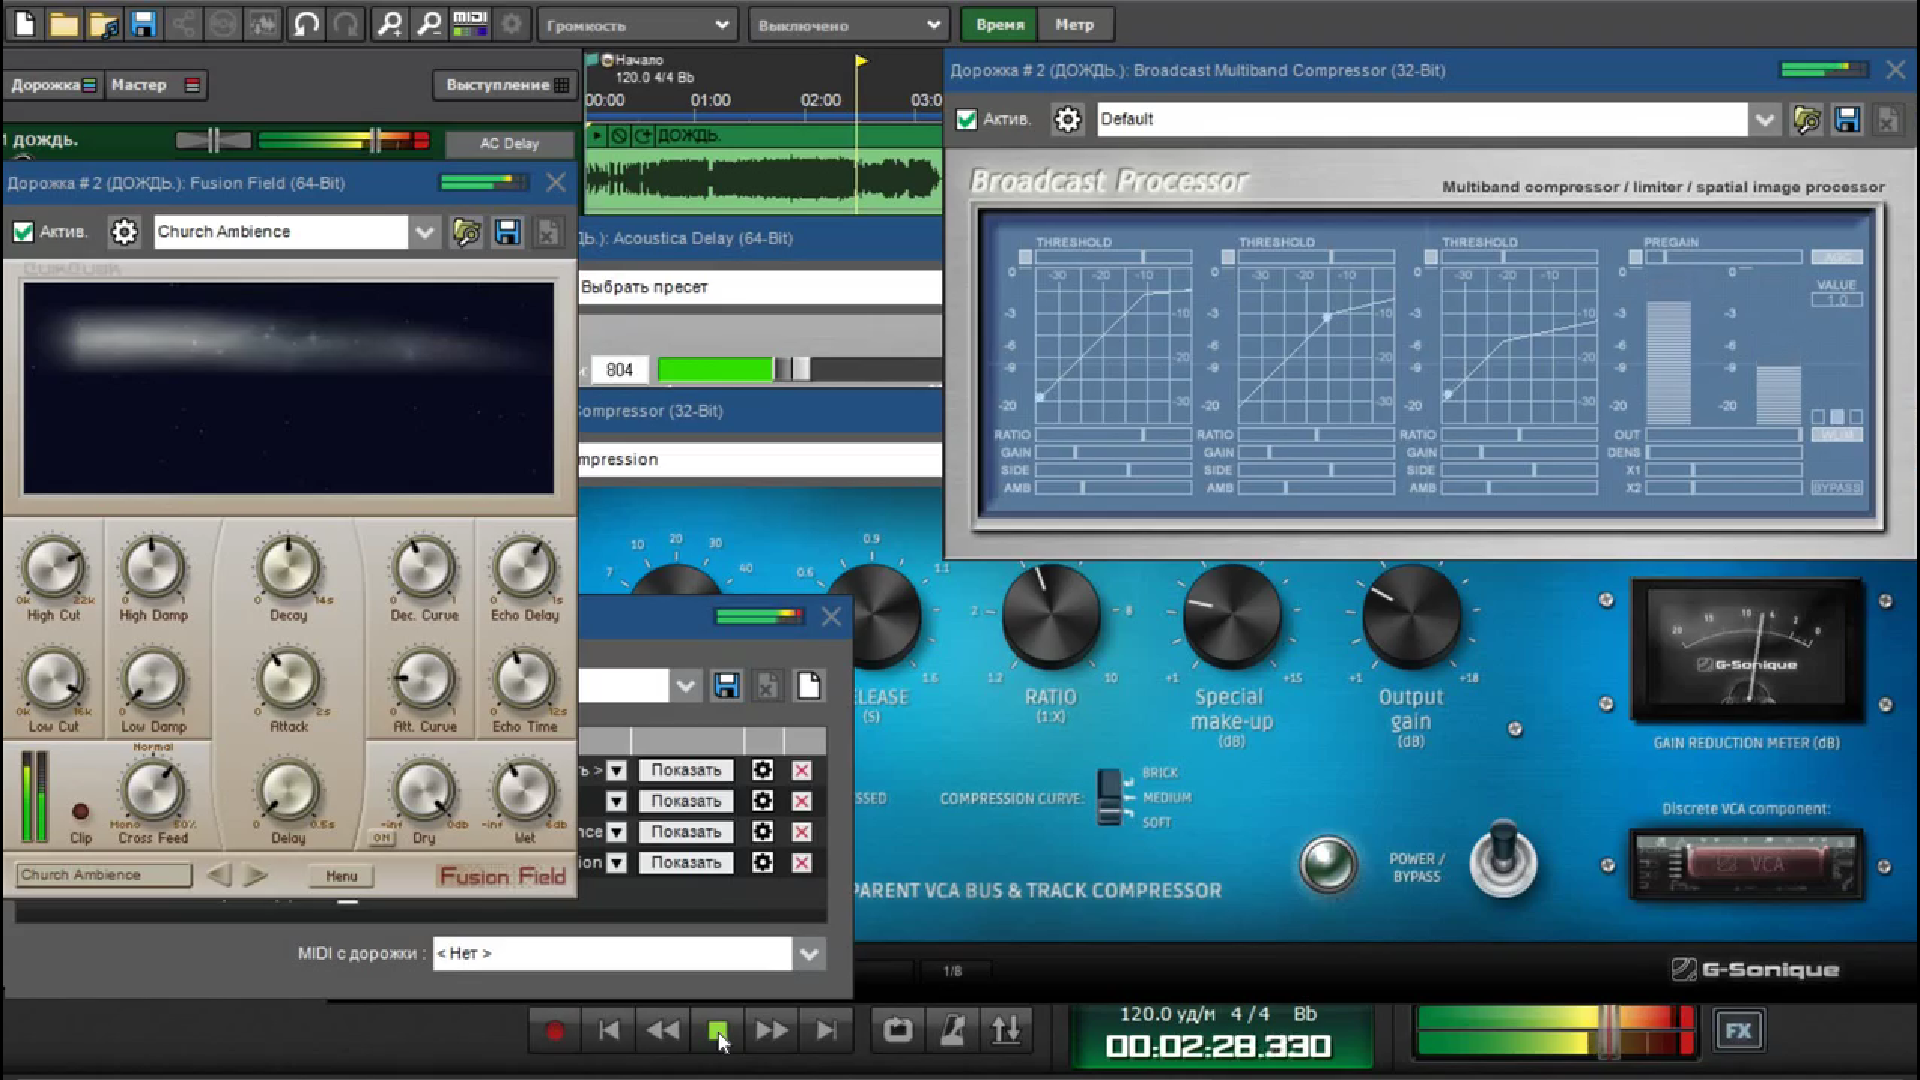1920x1080 pixels.
Task: Flip the POWER / BYPASS toggle switch
Action: point(1503,860)
